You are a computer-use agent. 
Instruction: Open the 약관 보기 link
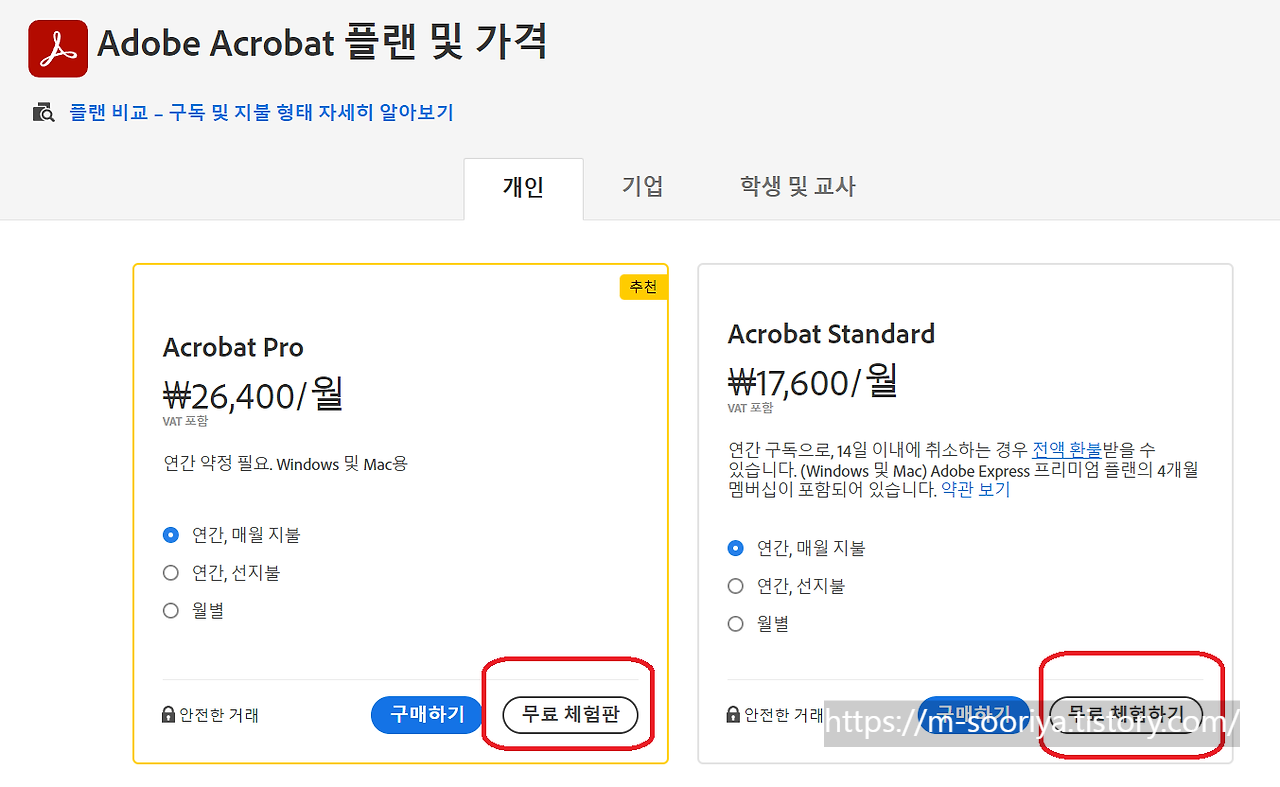coord(976,490)
